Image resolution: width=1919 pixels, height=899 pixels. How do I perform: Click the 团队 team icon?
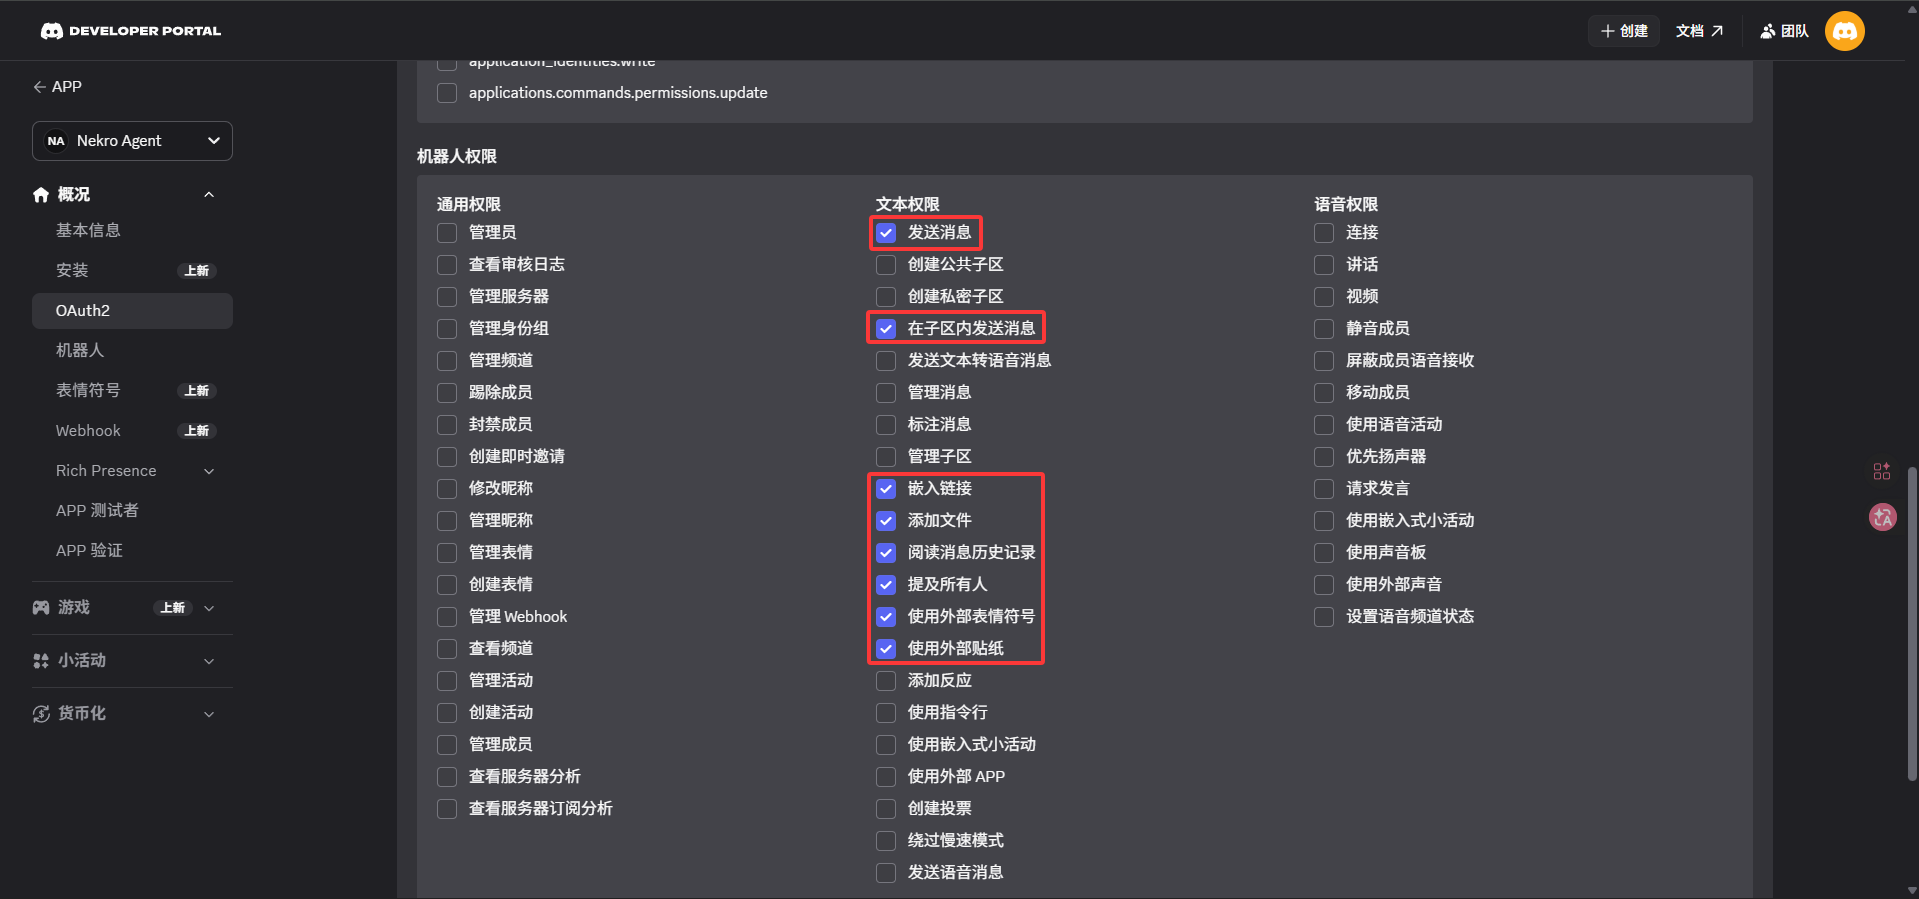pos(1768,31)
